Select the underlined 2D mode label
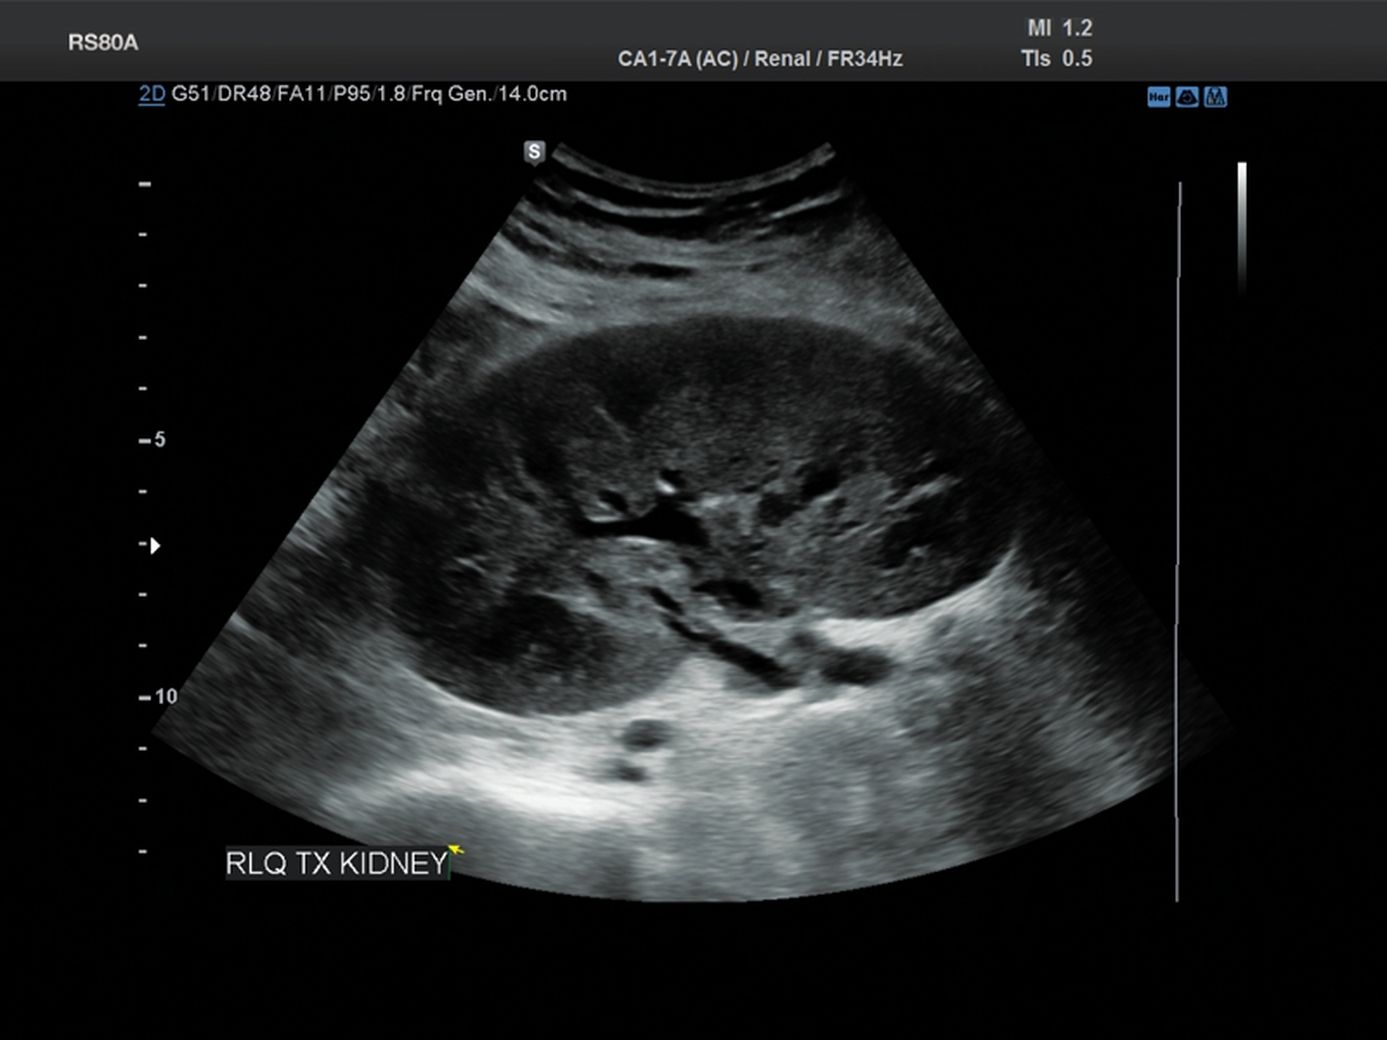This screenshot has width=1387, height=1040. (x=151, y=94)
